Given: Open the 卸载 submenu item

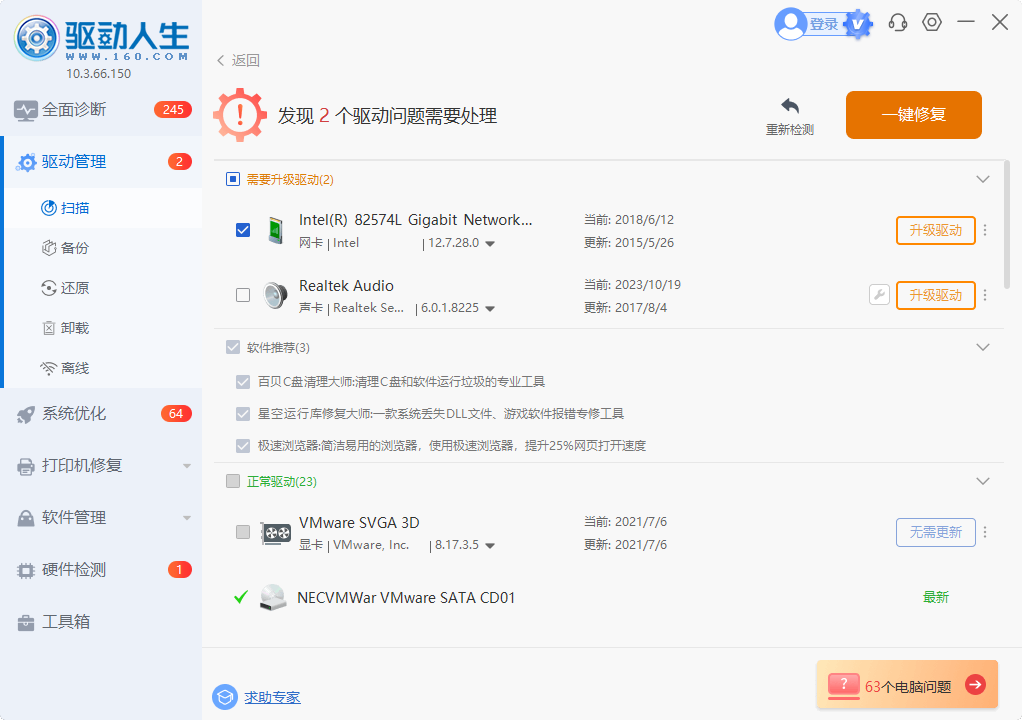Looking at the screenshot, I should click(103, 328).
